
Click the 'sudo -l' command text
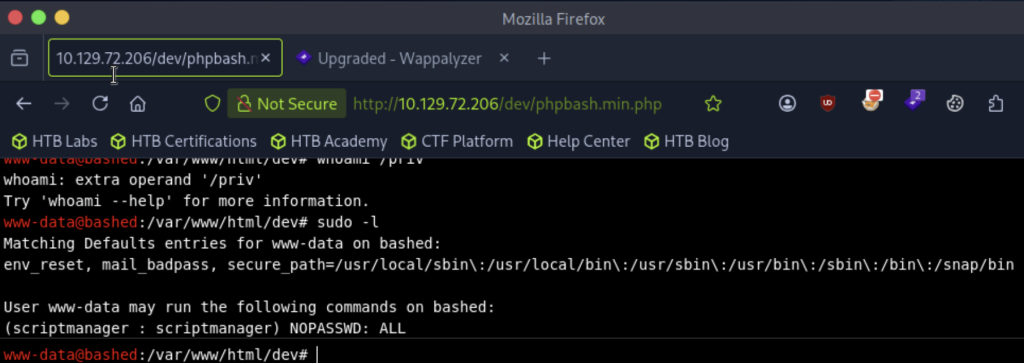coord(347,223)
